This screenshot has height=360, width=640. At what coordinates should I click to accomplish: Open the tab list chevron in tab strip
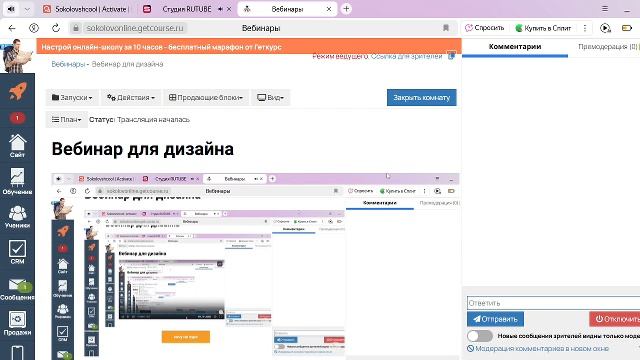(27, 9)
